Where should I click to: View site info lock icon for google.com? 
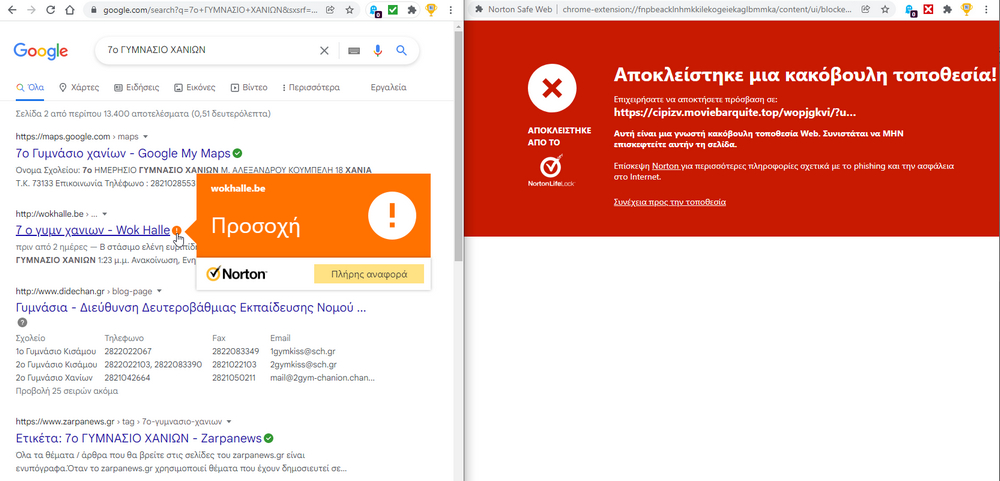[94, 10]
